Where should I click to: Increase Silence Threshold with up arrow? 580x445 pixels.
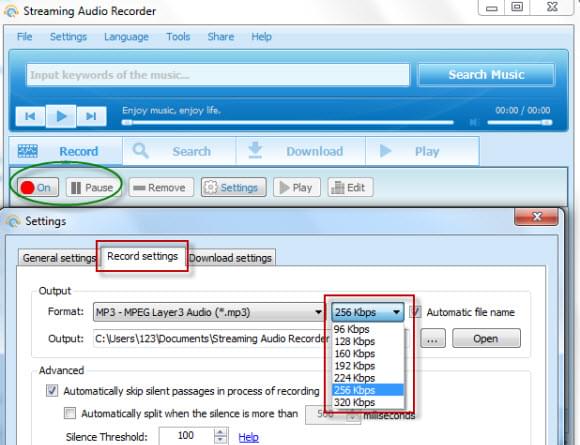pyautogui.click(x=221, y=432)
